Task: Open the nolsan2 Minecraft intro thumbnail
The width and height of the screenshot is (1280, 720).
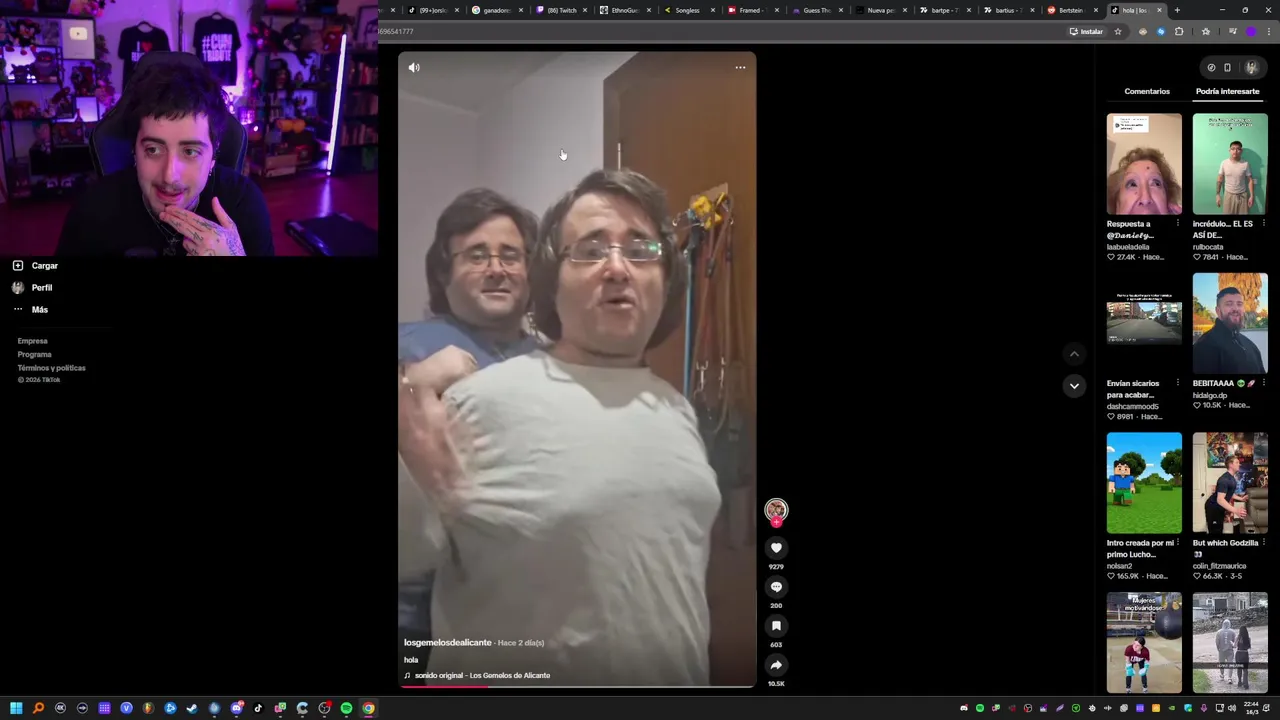Action: (x=1144, y=483)
